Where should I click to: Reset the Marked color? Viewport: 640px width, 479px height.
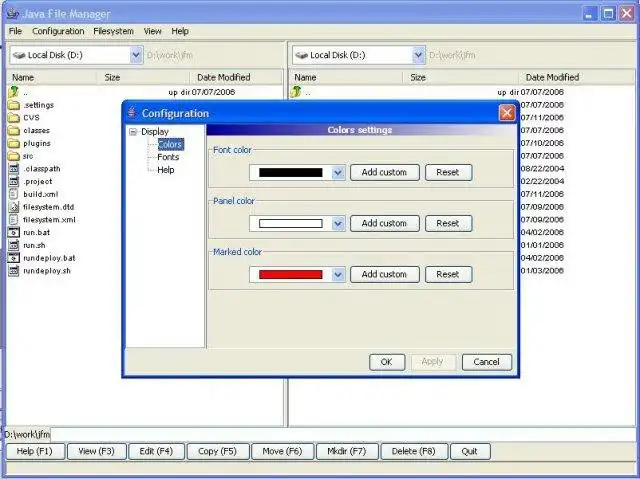tap(448, 275)
